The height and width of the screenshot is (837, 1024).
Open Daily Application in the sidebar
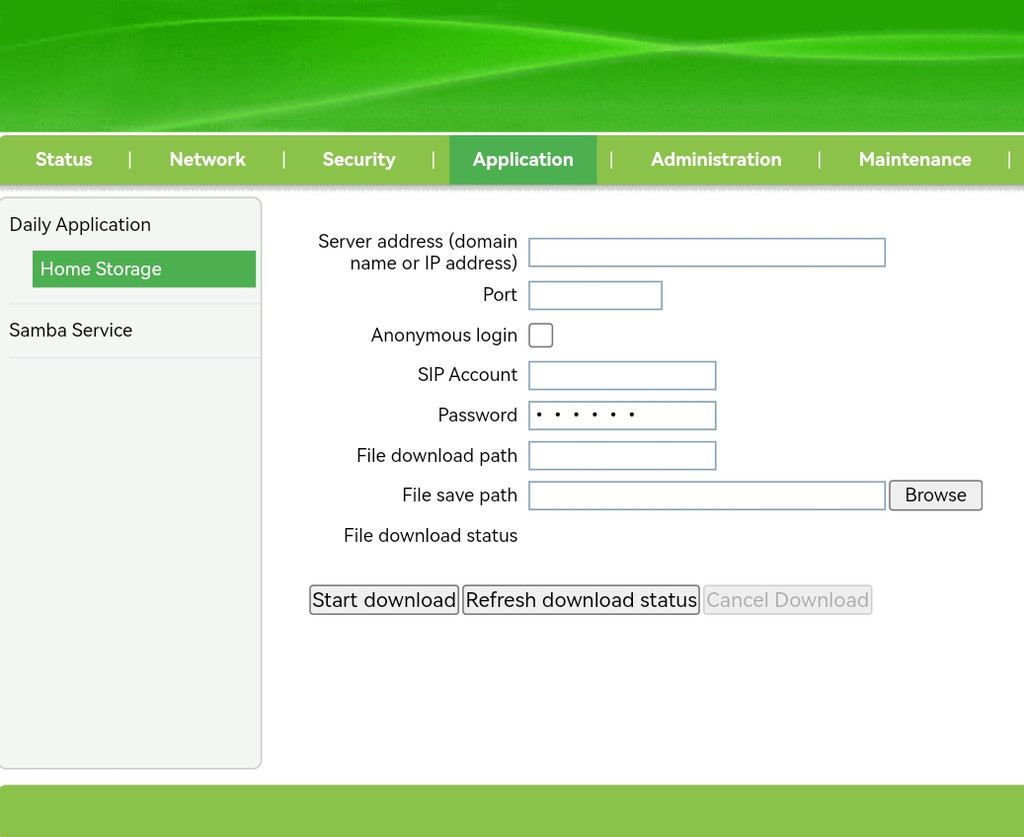coord(80,225)
